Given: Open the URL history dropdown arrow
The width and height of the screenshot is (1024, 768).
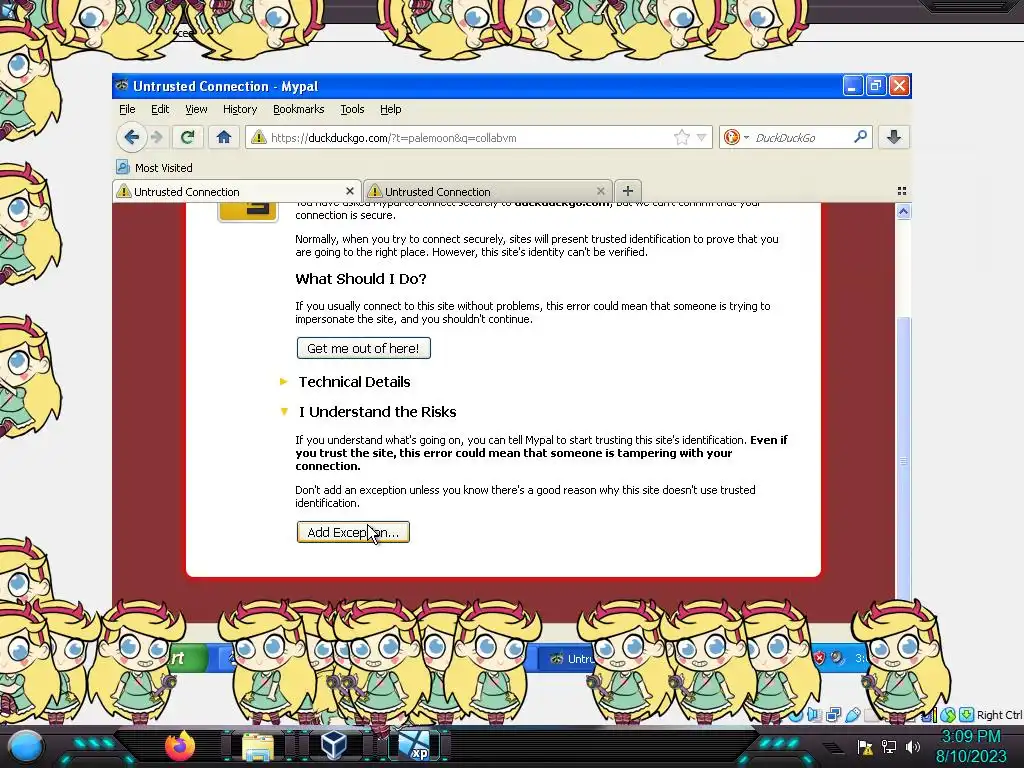Looking at the screenshot, I should (x=701, y=137).
